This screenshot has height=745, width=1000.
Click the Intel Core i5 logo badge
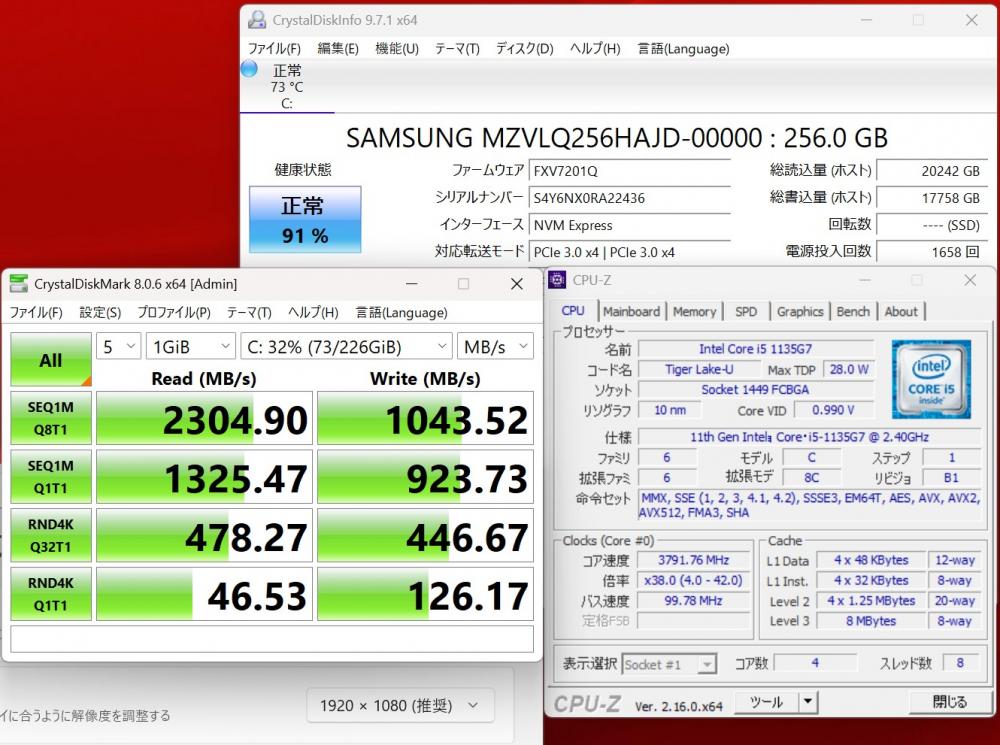932,380
